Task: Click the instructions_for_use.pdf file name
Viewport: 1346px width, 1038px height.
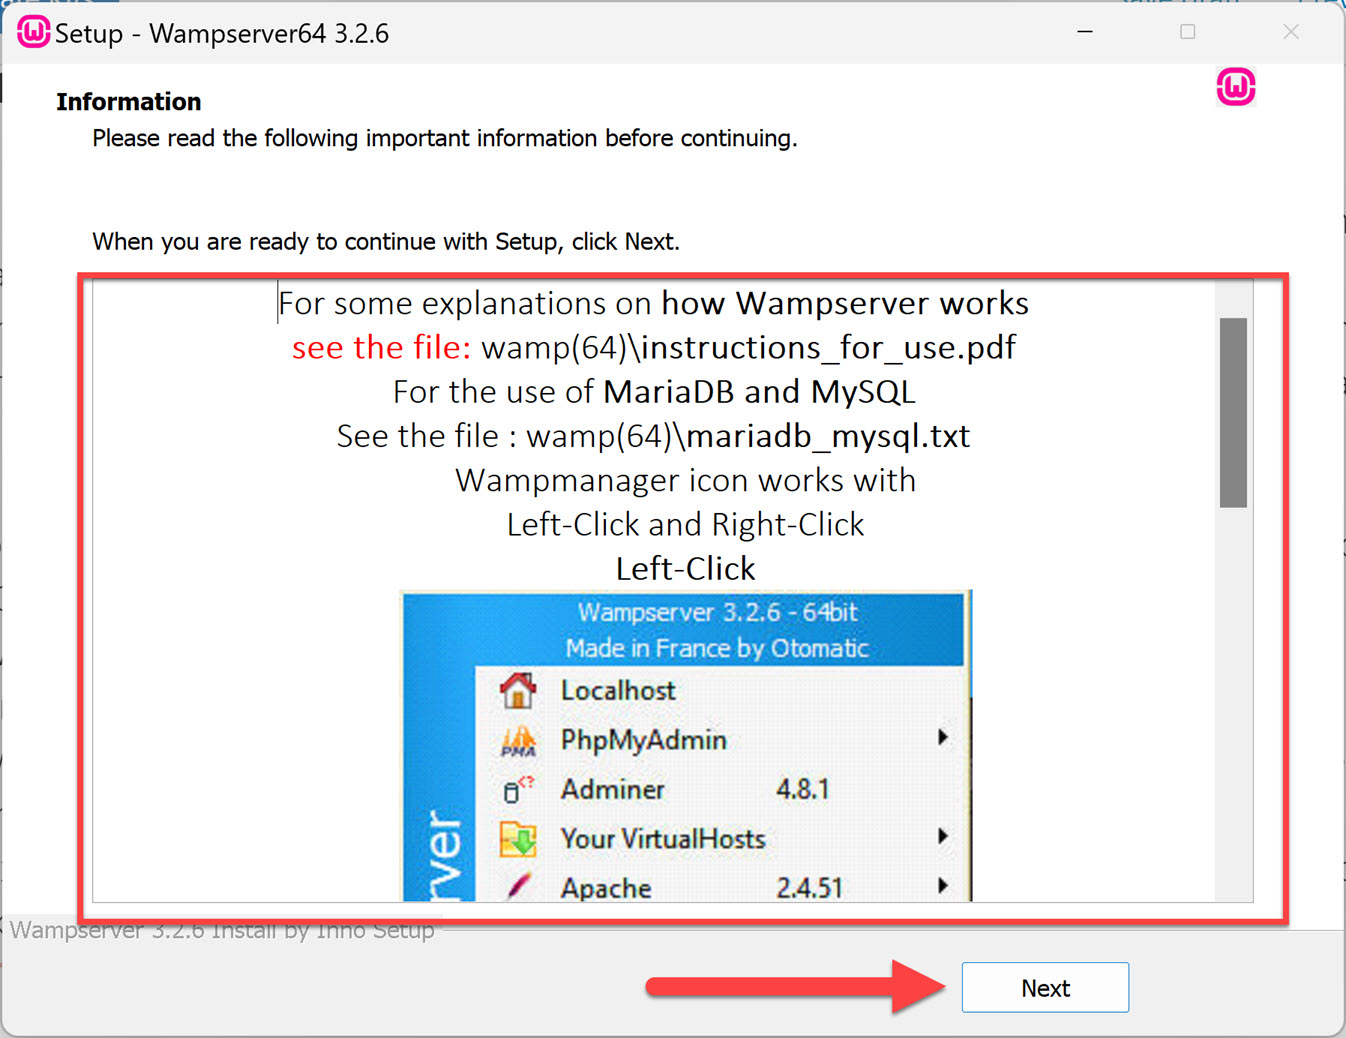Action: tap(828, 347)
